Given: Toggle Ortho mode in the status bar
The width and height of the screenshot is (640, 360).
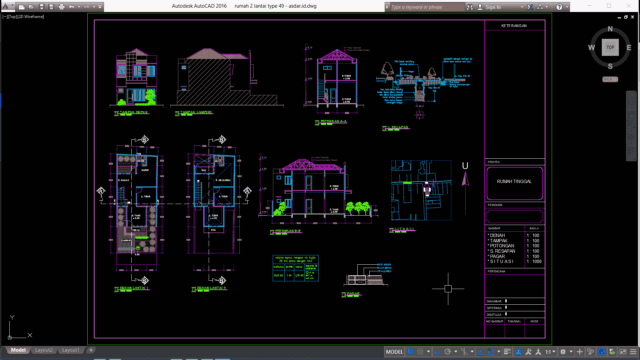Looking at the screenshot, I should pos(437,352).
